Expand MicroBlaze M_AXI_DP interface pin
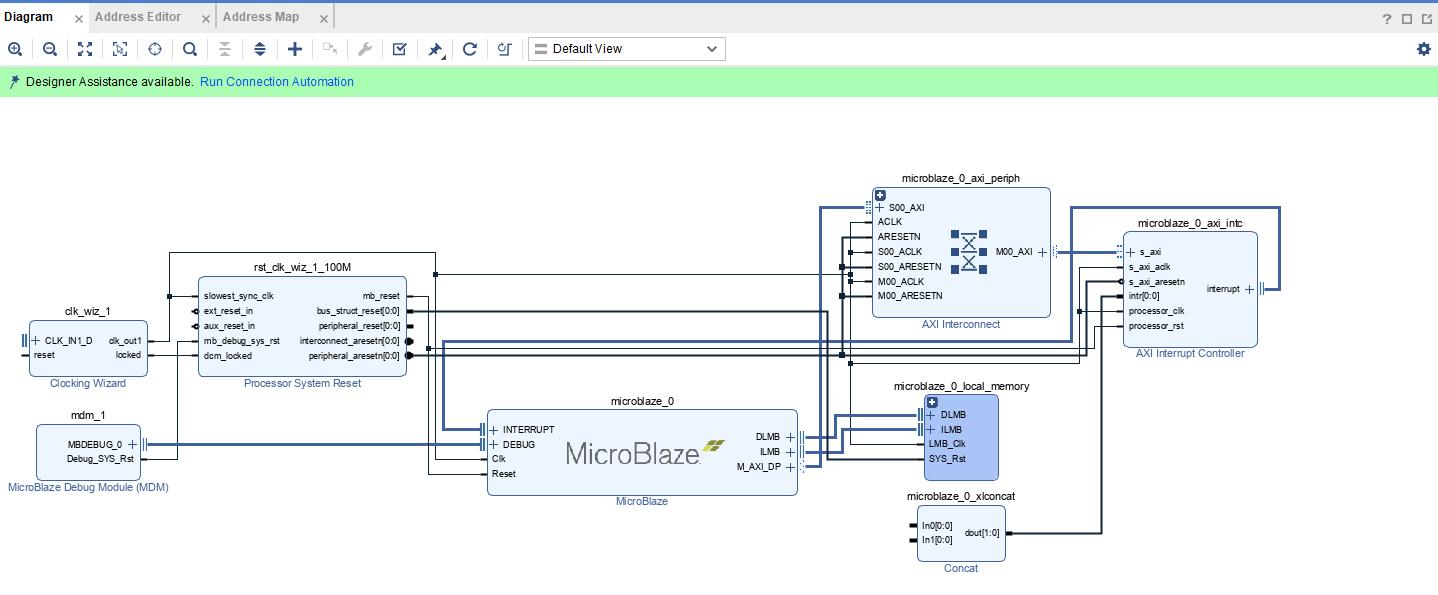 tap(790, 467)
